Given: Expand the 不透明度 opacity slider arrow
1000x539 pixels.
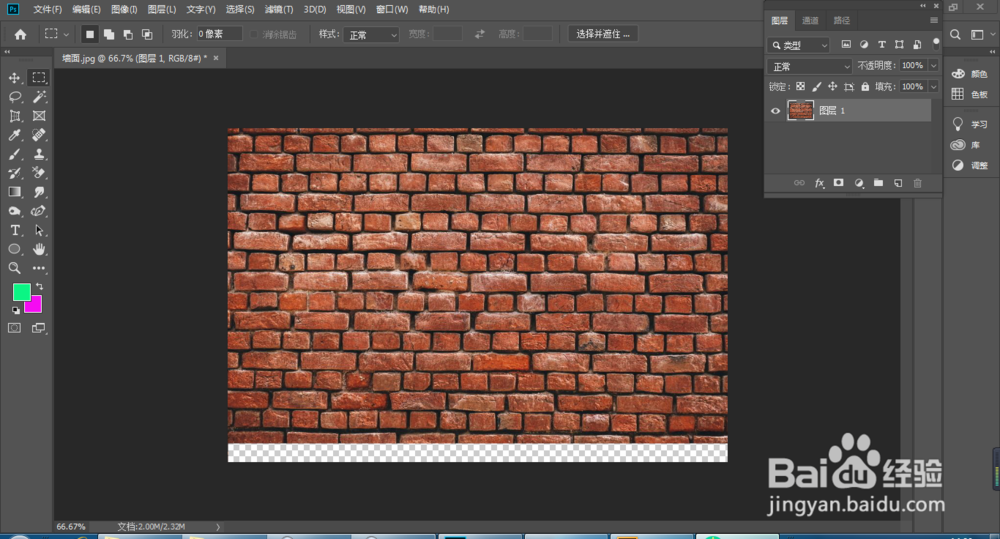Looking at the screenshot, I should tap(934, 66).
